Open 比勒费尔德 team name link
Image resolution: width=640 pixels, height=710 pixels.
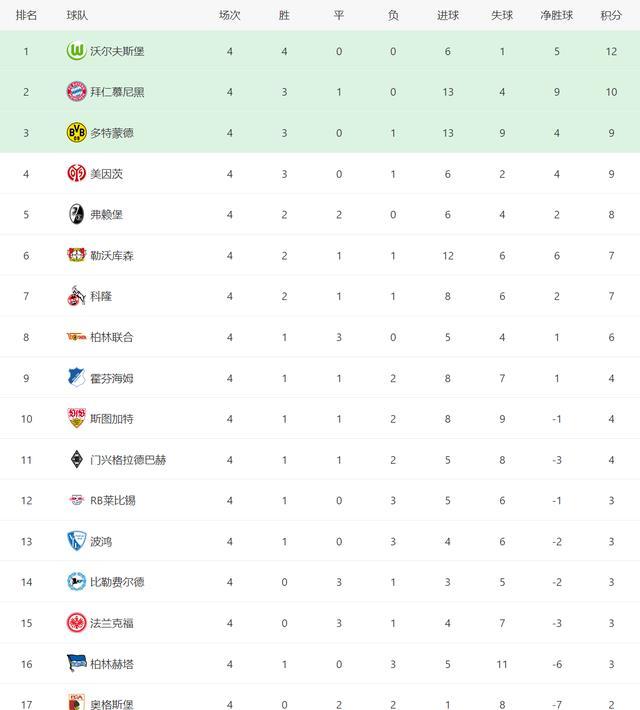coord(117,582)
